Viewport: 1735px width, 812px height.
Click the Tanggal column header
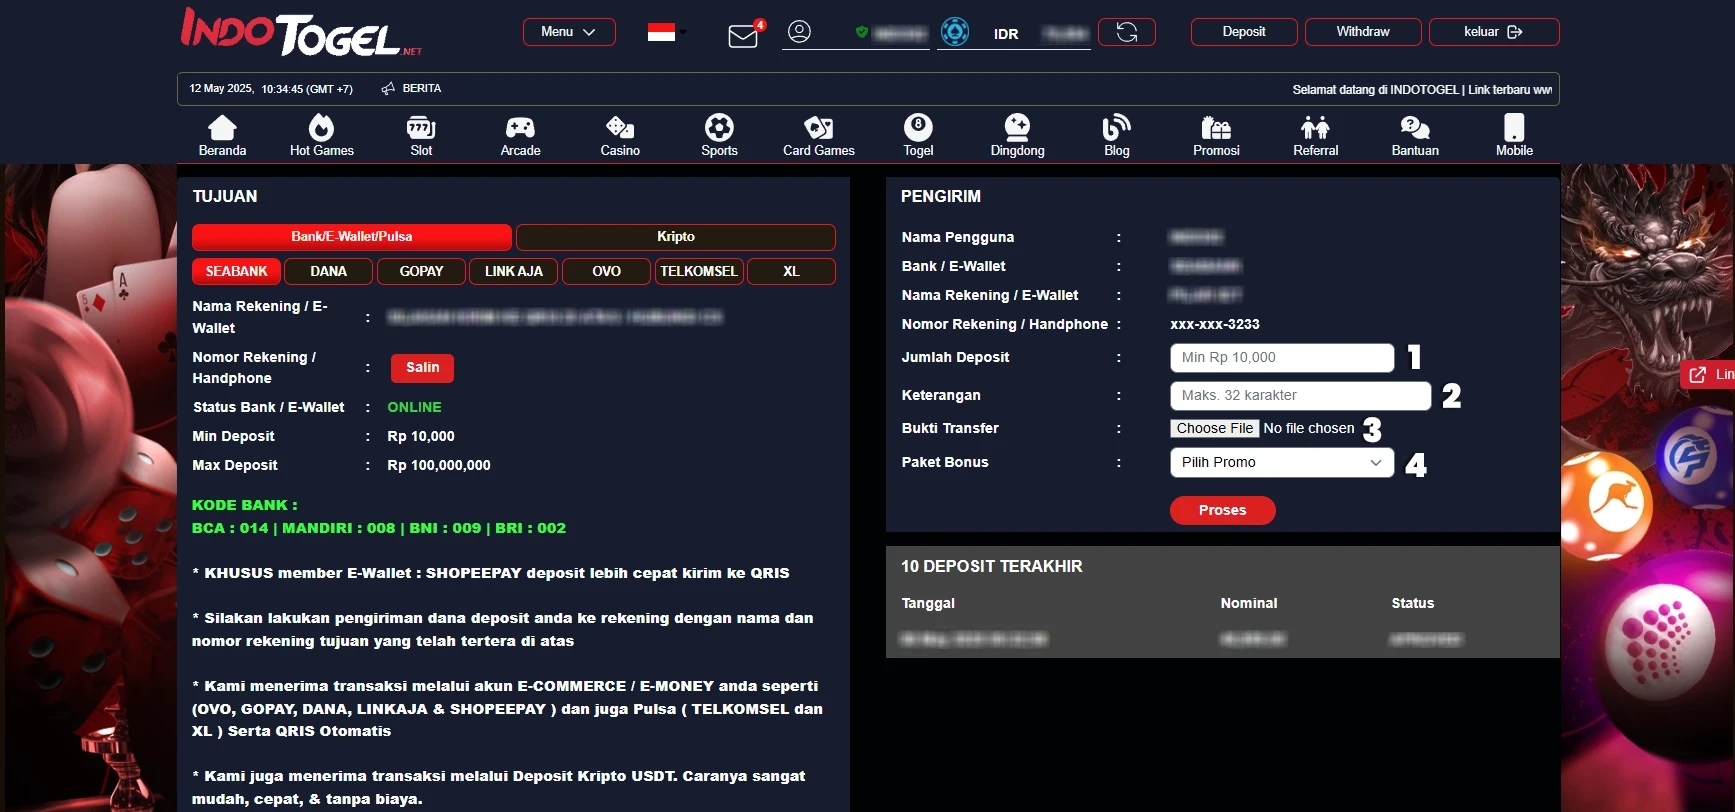tap(928, 604)
